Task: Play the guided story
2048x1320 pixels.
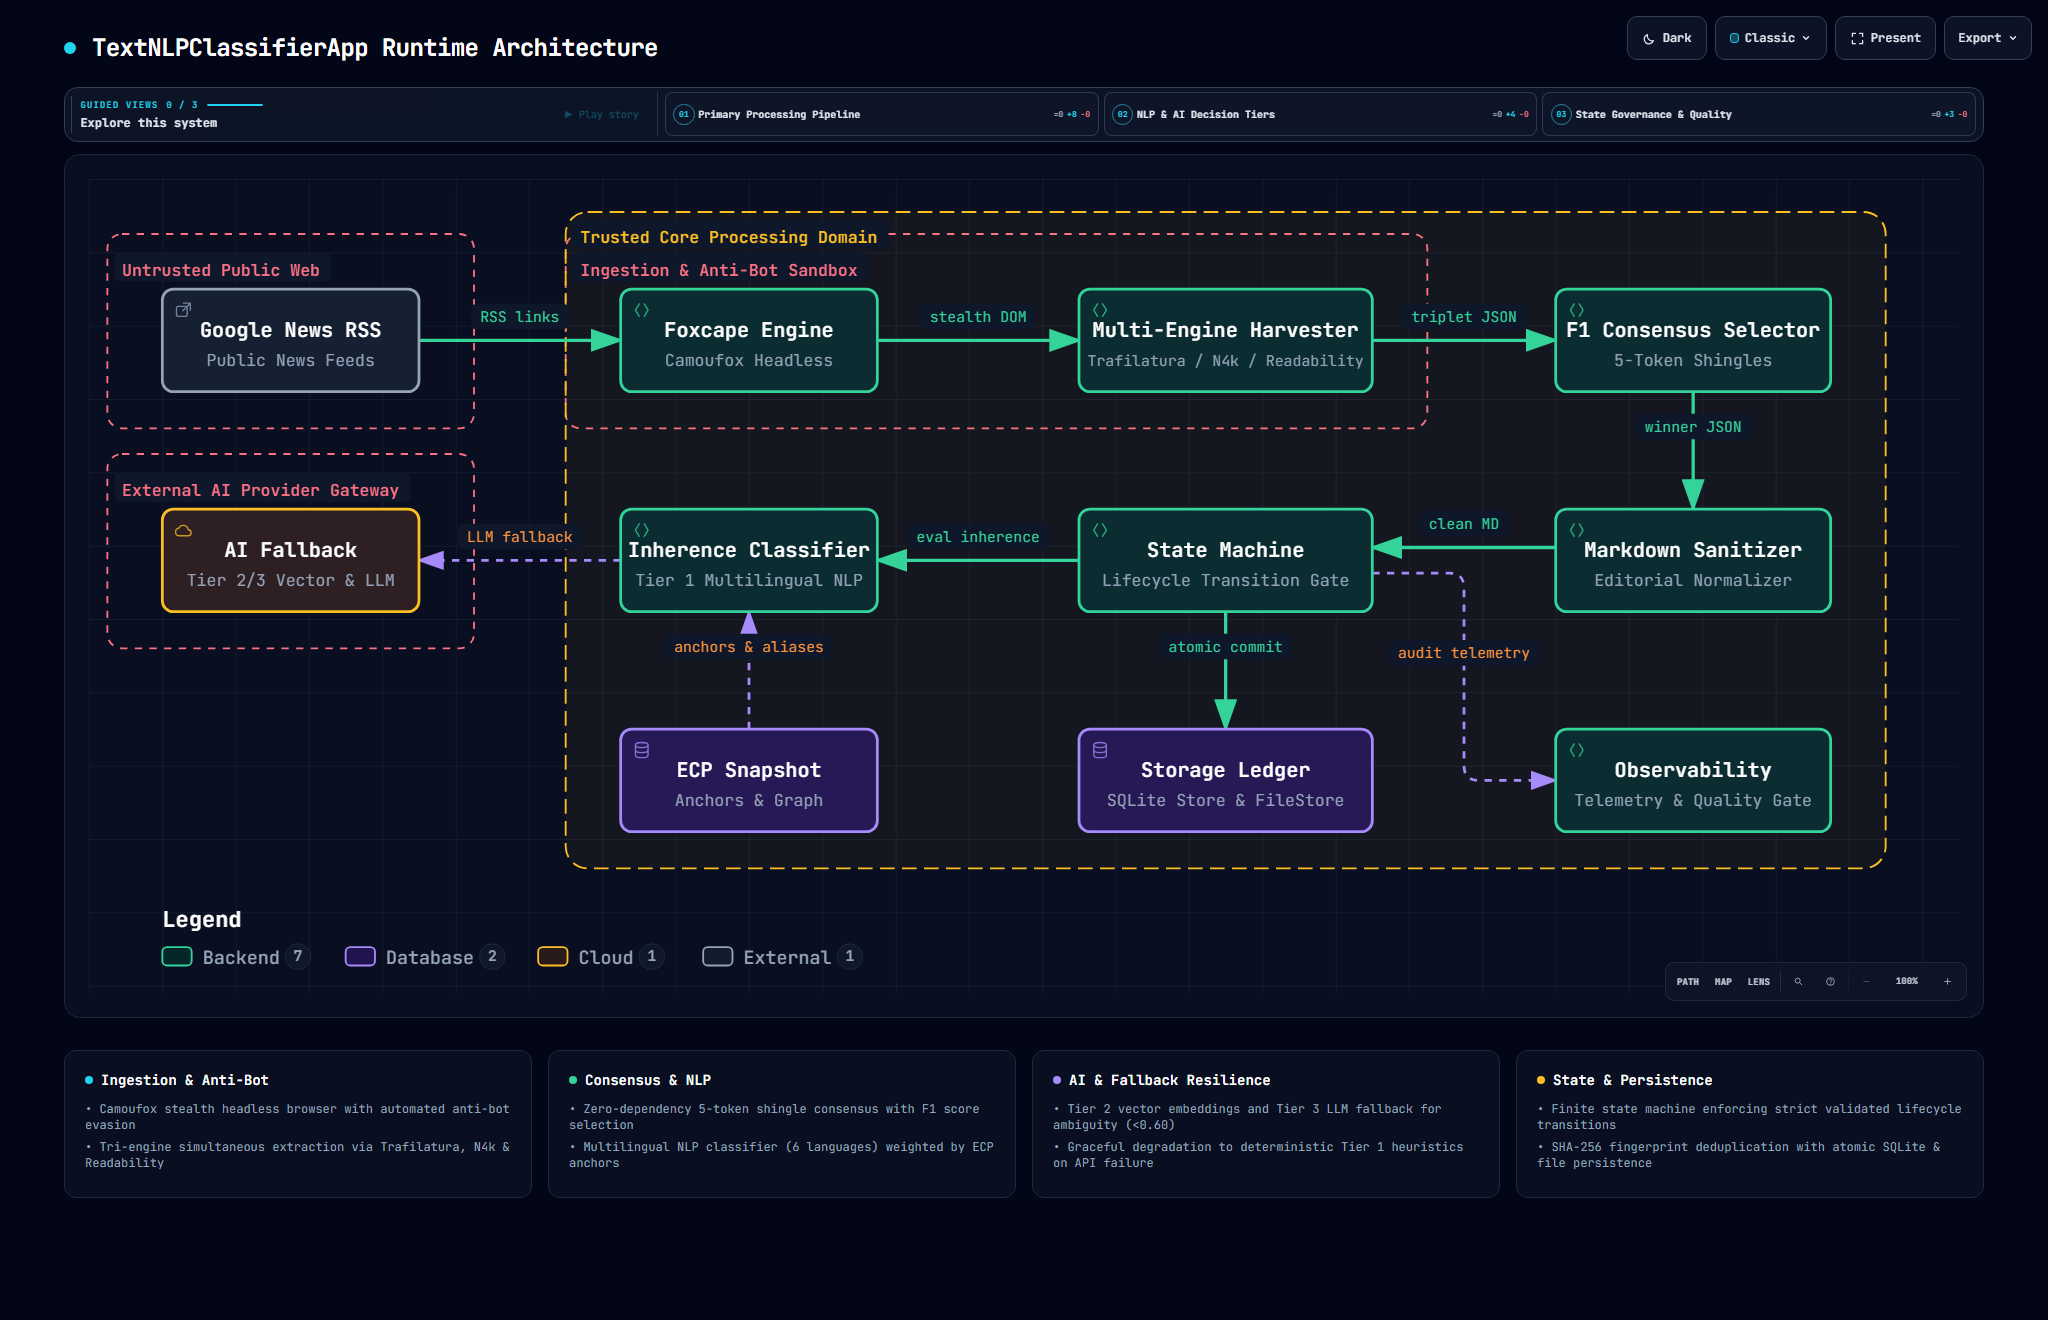Action: [x=602, y=115]
